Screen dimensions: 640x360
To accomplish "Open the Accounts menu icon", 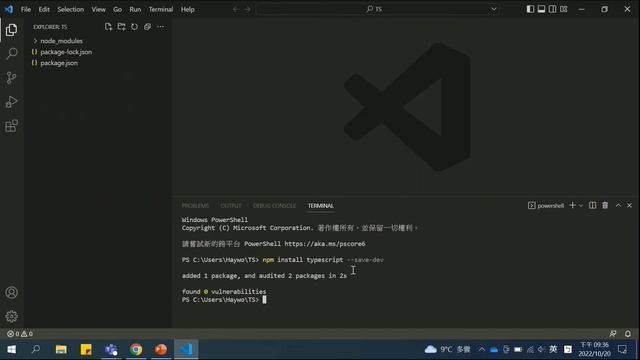I will (11, 292).
